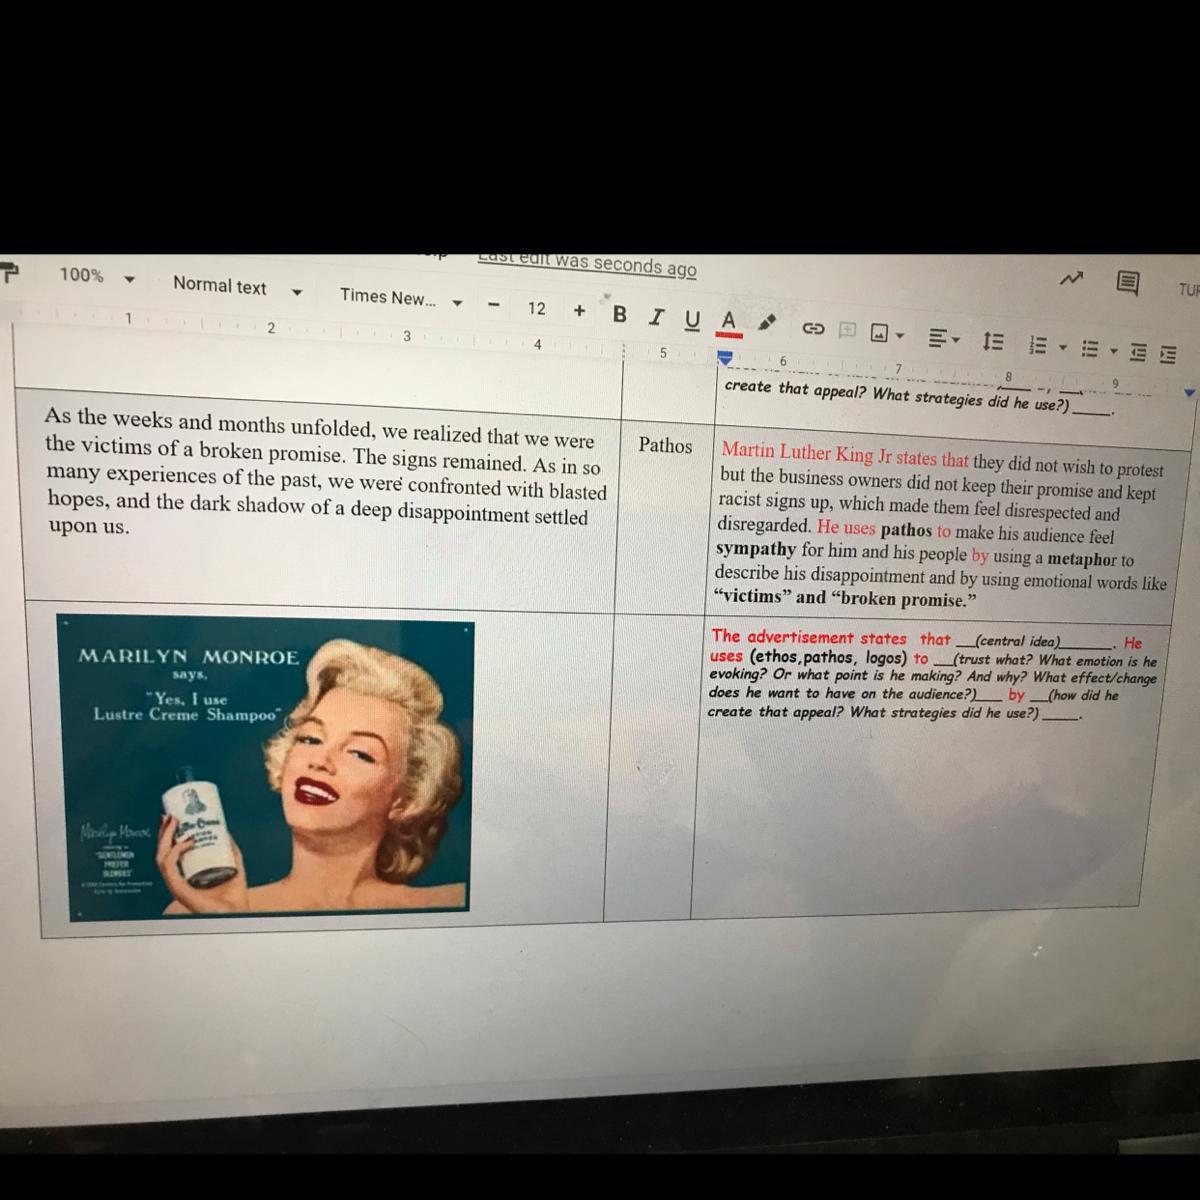Increase font size with plus button

tap(579, 311)
